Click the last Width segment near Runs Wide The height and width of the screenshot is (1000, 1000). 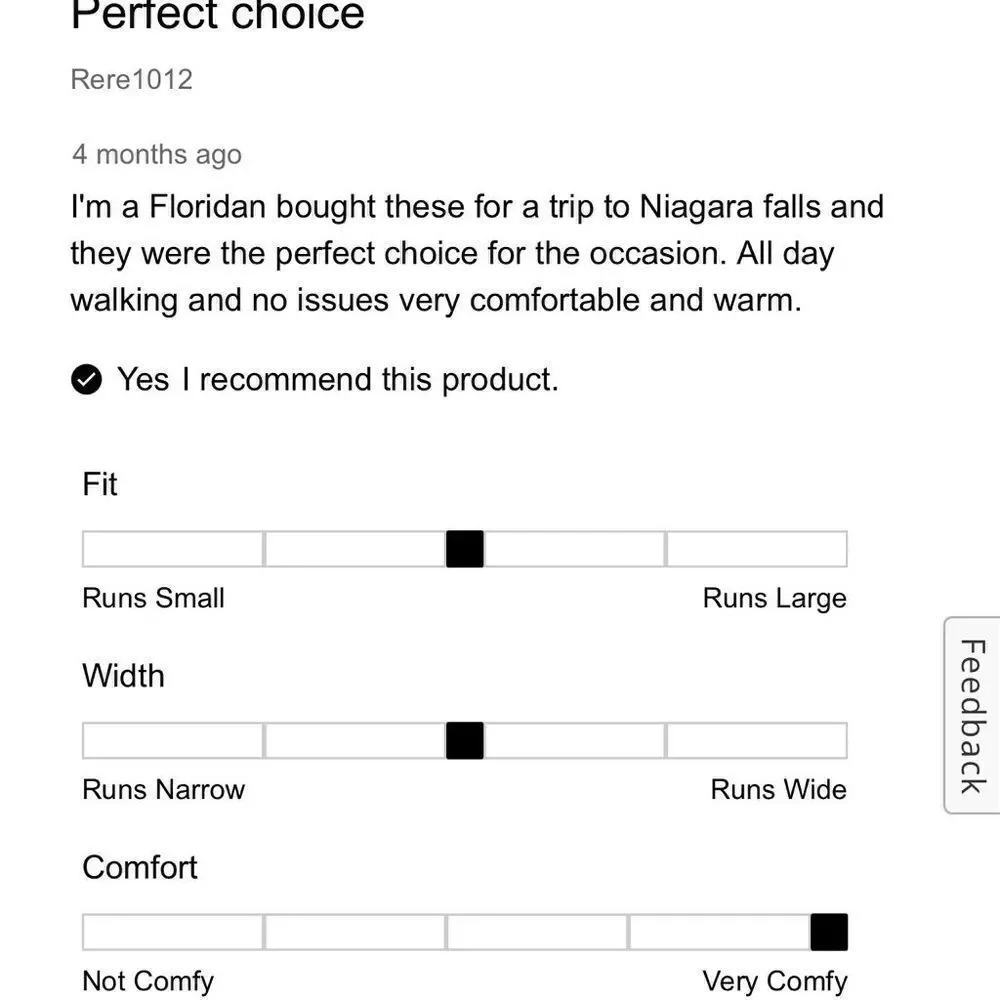pos(756,740)
